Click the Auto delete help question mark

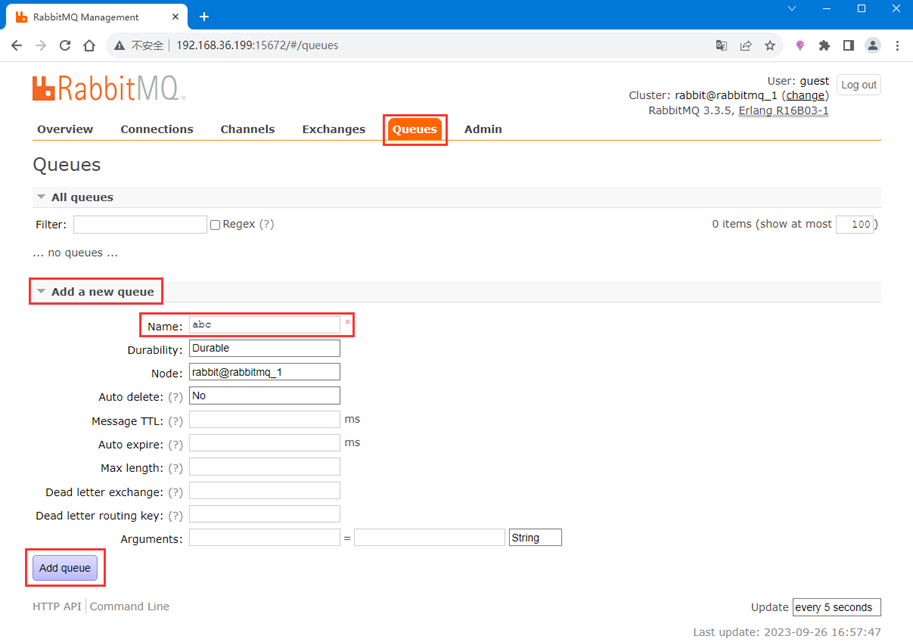coord(175,397)
